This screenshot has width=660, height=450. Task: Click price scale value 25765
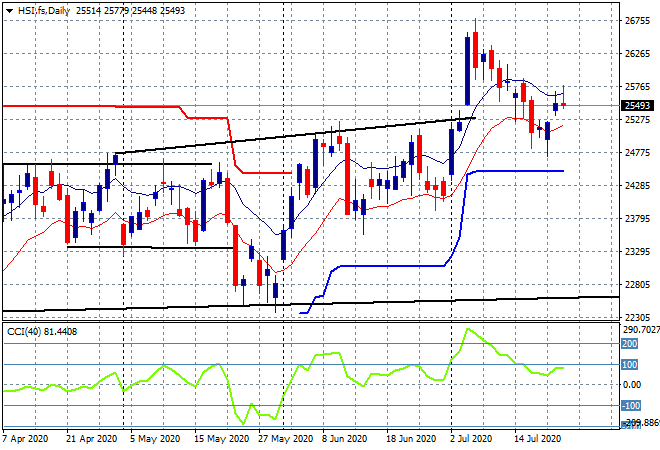click(637, 87)
